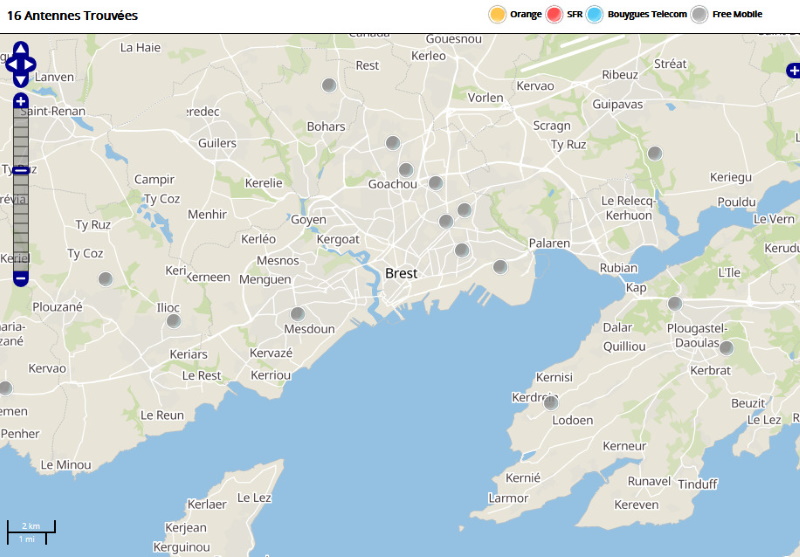Viewport: 800px width, 557px height.
Task: Pan the map south with down arrow
Action: point(21,80)
